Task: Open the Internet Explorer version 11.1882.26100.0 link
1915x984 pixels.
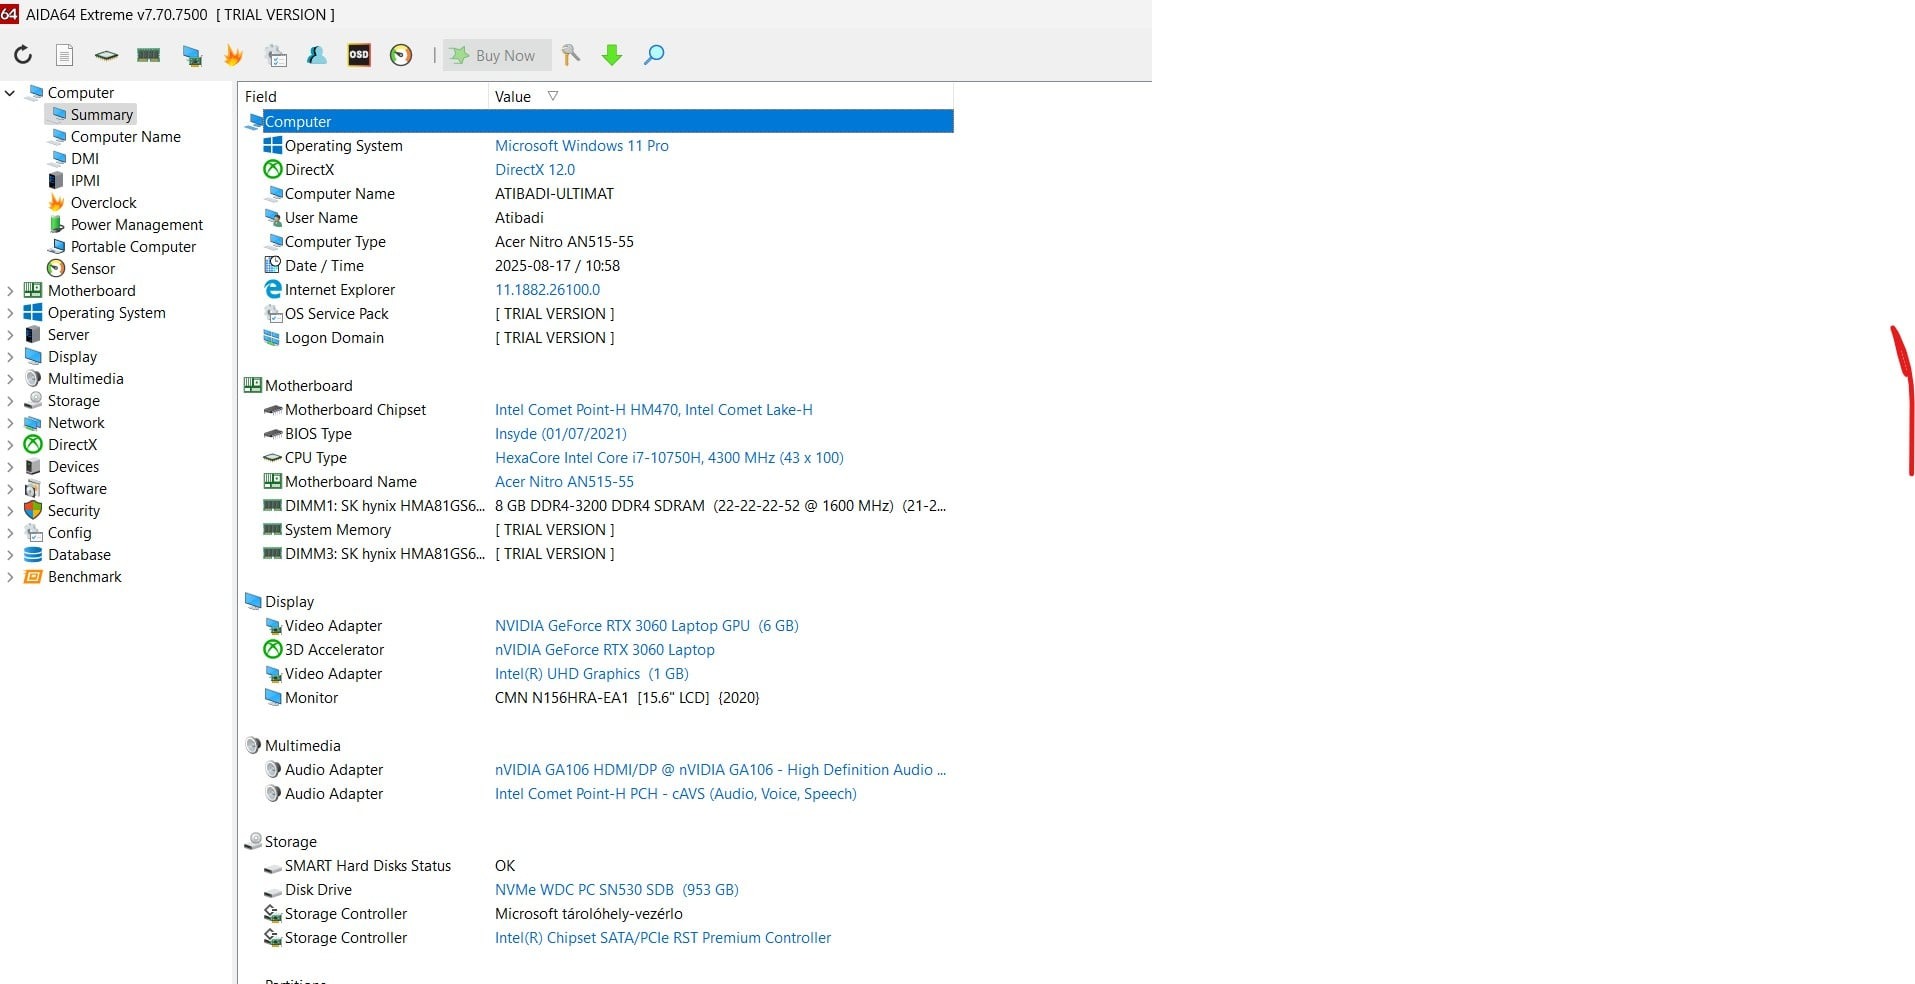Action: pyautogui.click(x=548, y=290)
